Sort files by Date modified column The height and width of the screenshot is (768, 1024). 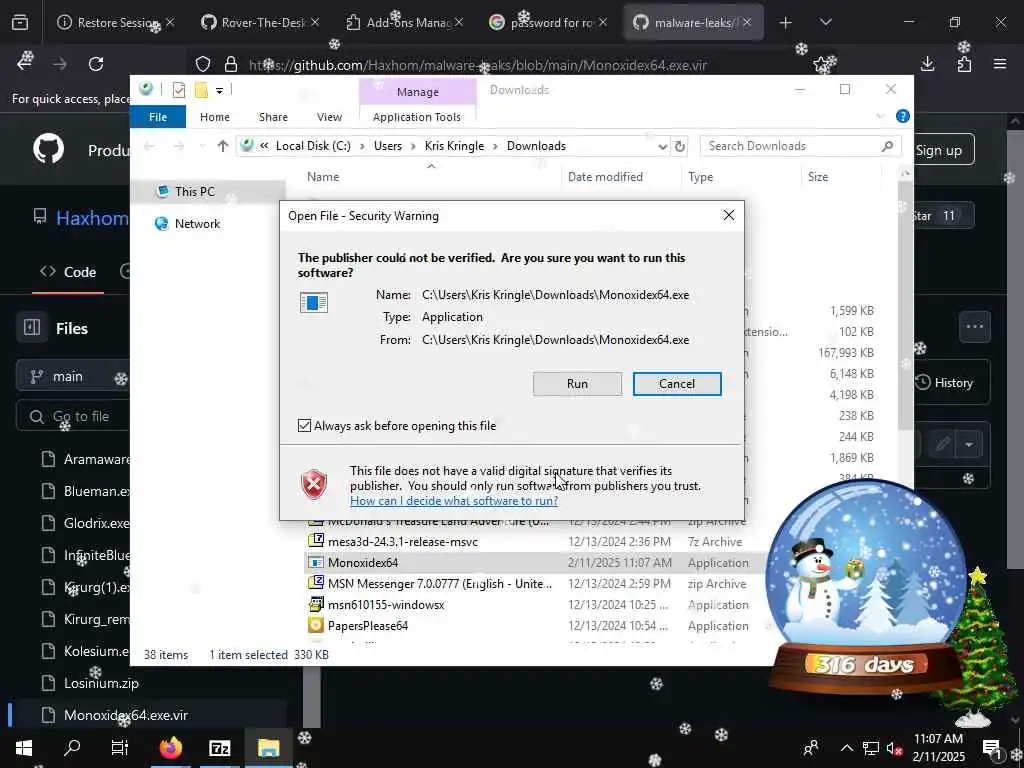[x=605, y=177]
